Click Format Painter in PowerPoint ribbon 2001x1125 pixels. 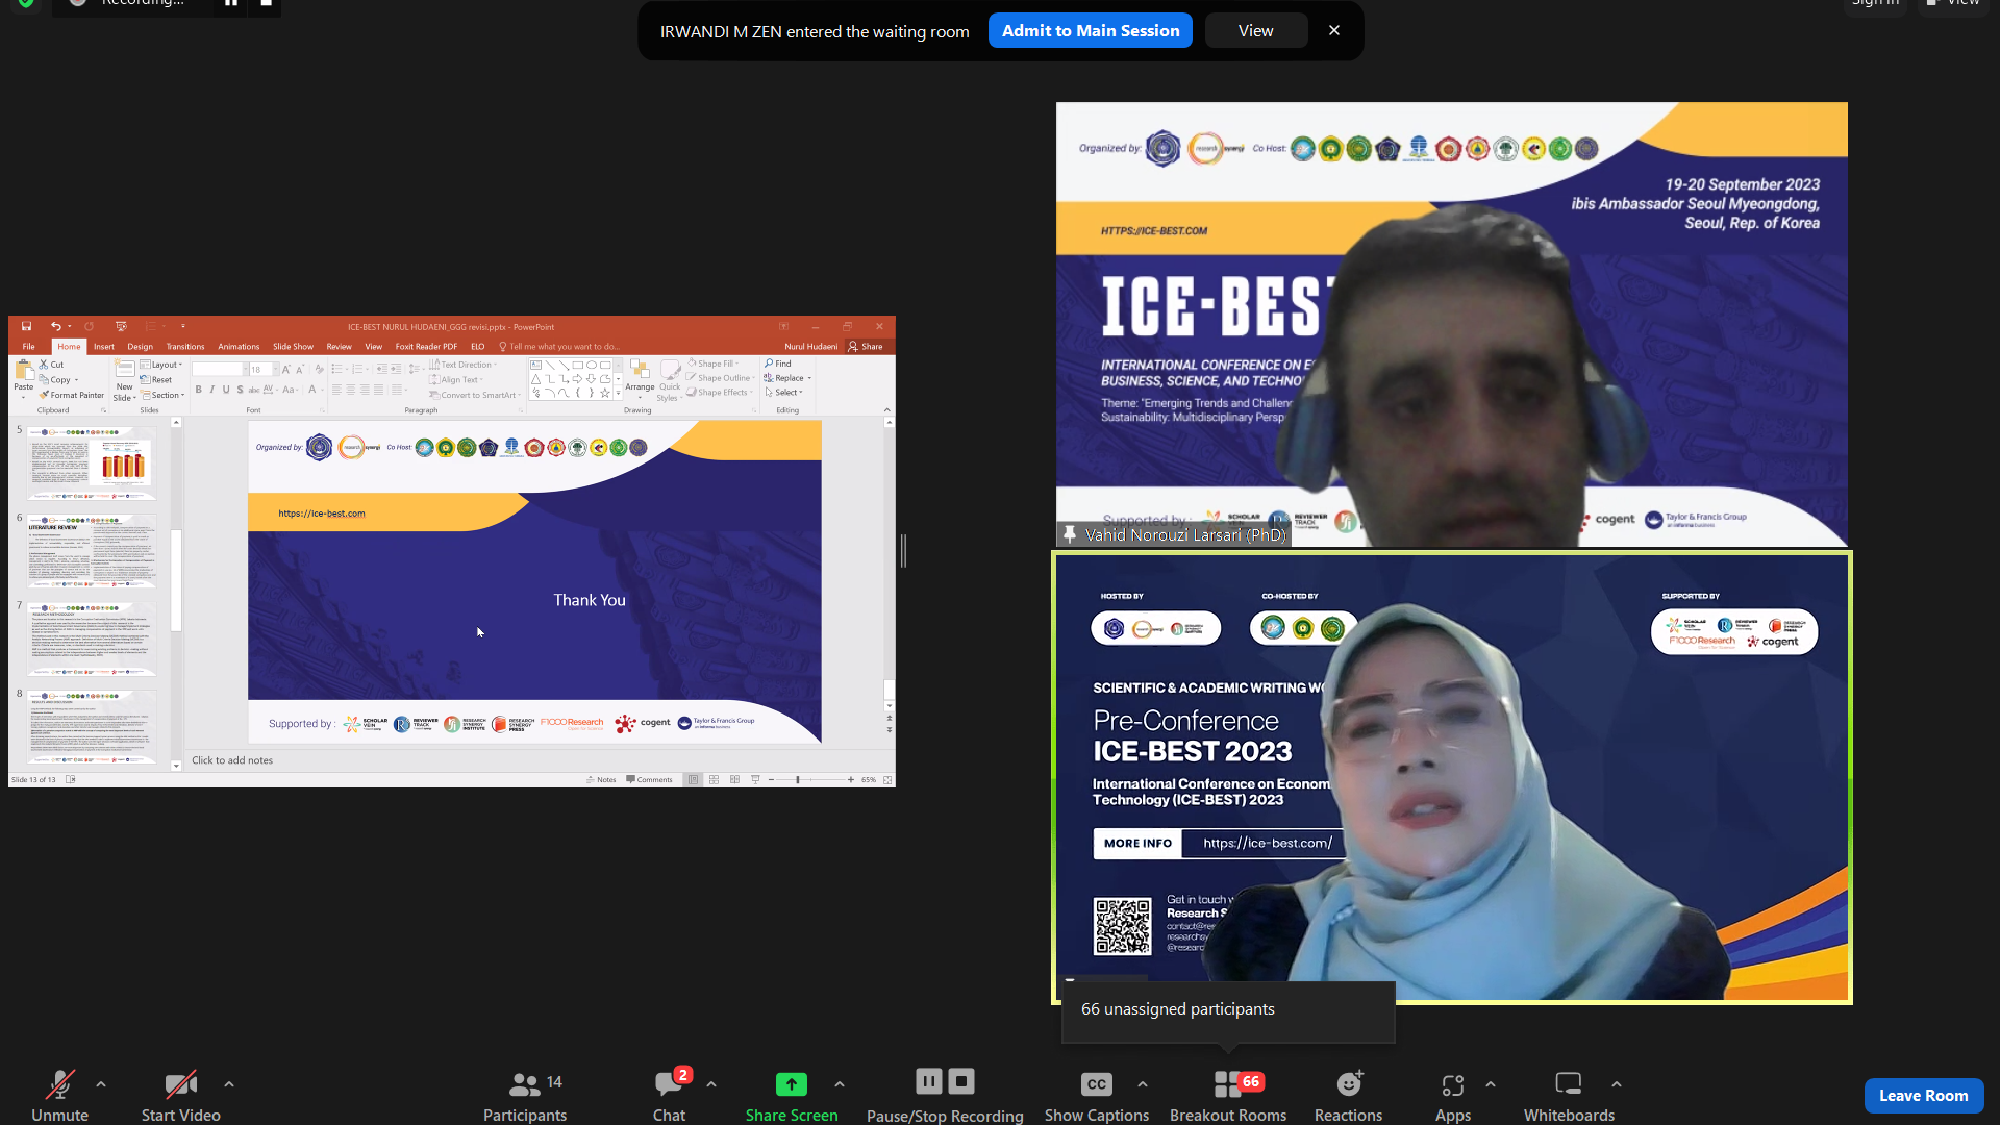[x=72, y=395]
